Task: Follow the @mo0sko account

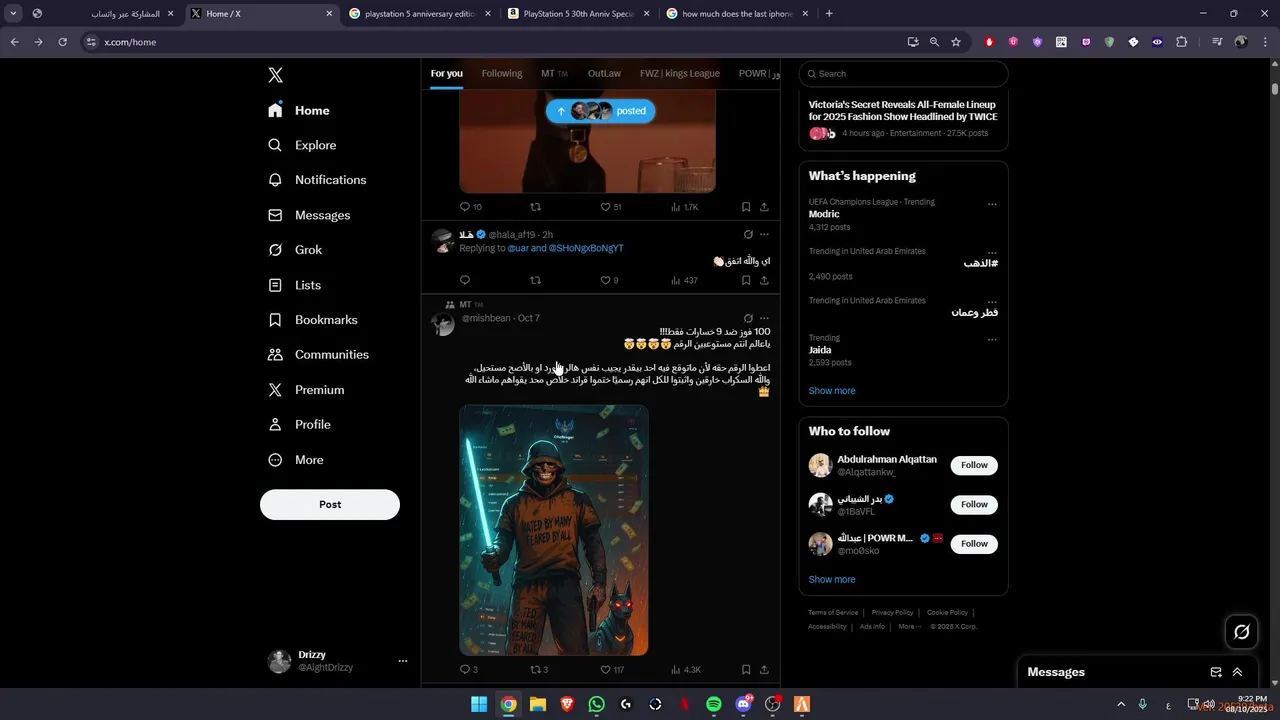Action: [x=974, y=544]
